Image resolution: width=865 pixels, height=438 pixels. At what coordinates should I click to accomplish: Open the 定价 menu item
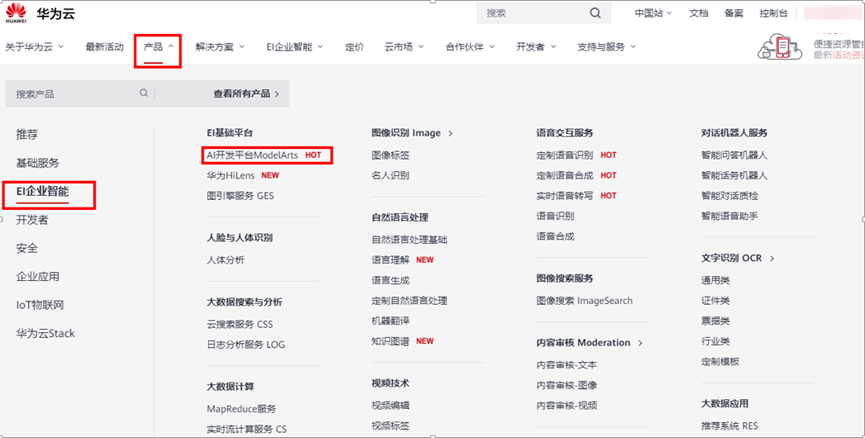coord(354,47)
